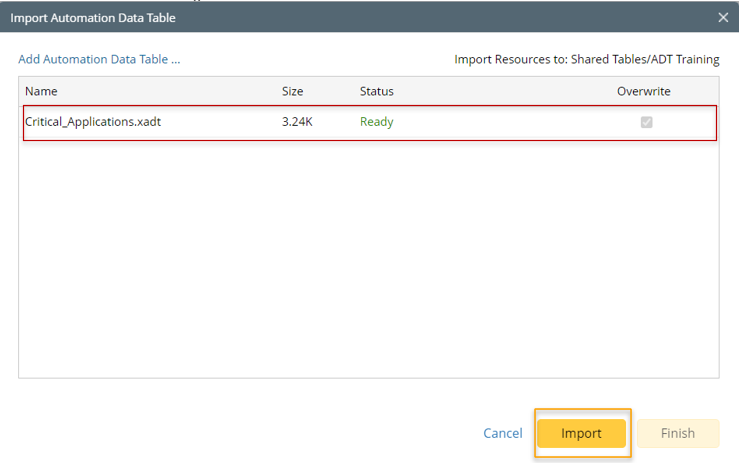This screenshot has width=741, height=463.
Task: Click the 3.24K file size cell
Action: click(298, 122)
